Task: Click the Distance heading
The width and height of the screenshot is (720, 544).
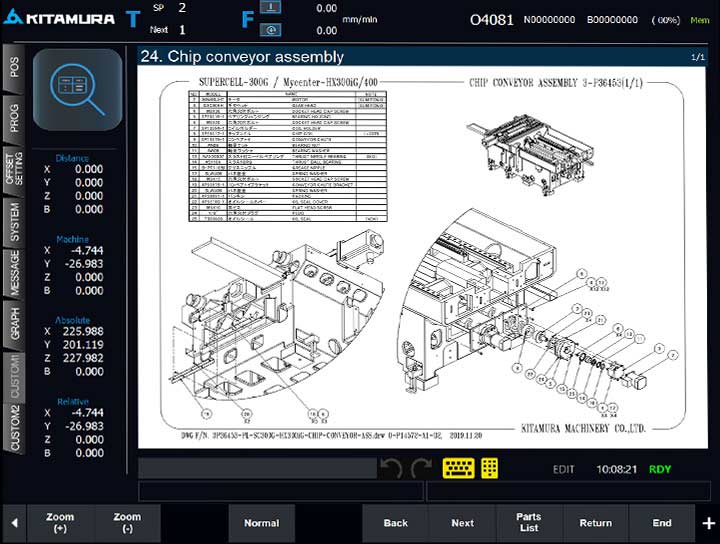Action: click(x=72, y=158)
